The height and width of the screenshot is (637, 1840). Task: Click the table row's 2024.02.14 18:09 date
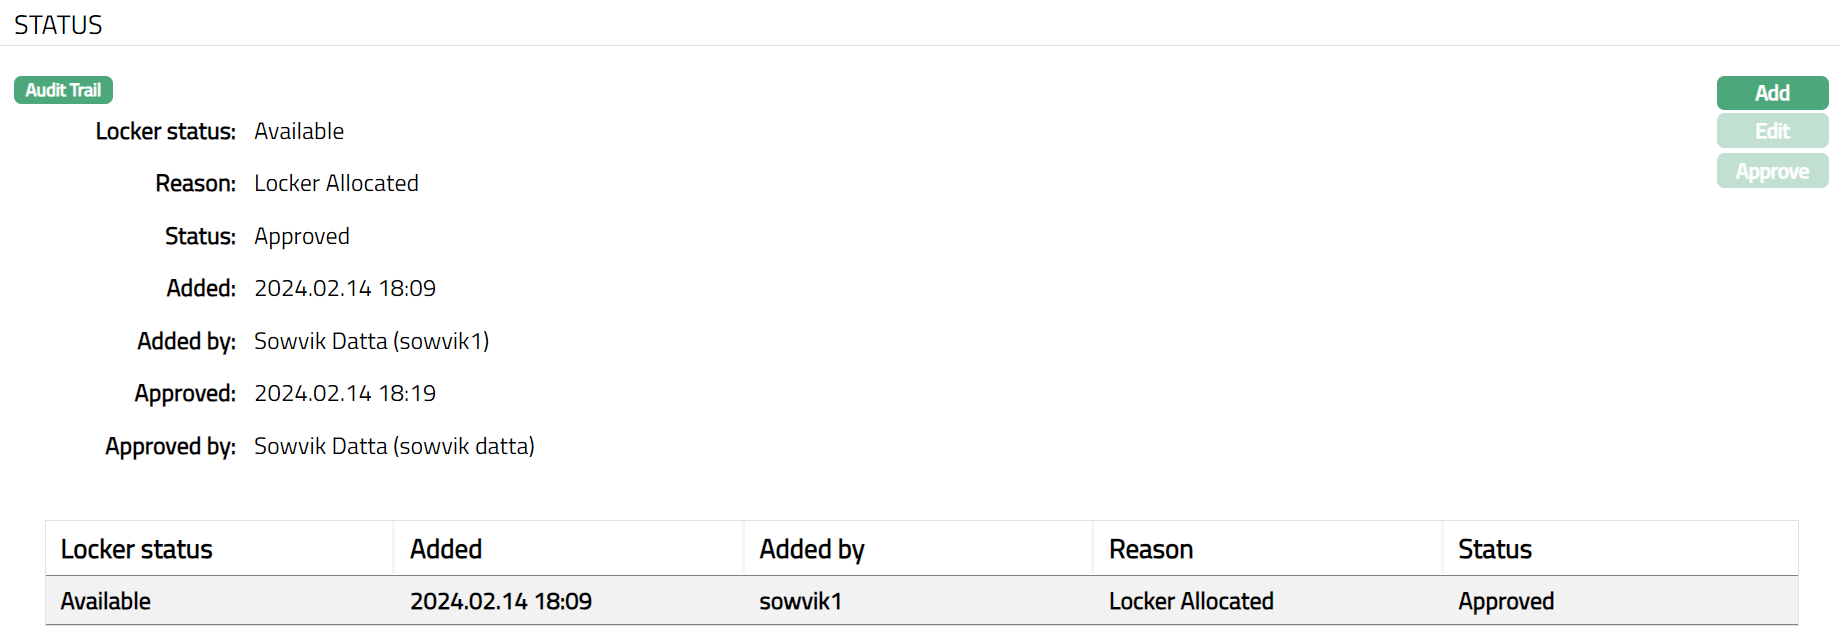(x=501, y=601)
